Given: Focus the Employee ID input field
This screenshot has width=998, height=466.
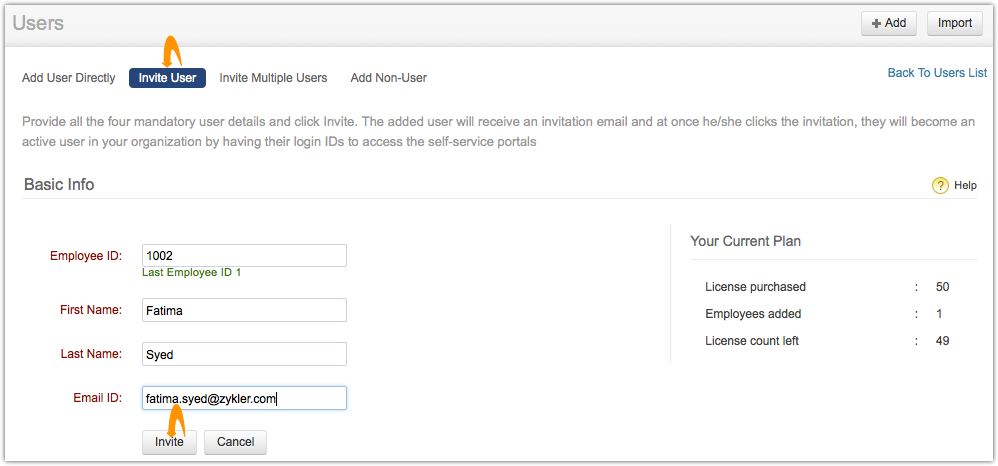Looking at the screenshot, I should pos(244,255).
